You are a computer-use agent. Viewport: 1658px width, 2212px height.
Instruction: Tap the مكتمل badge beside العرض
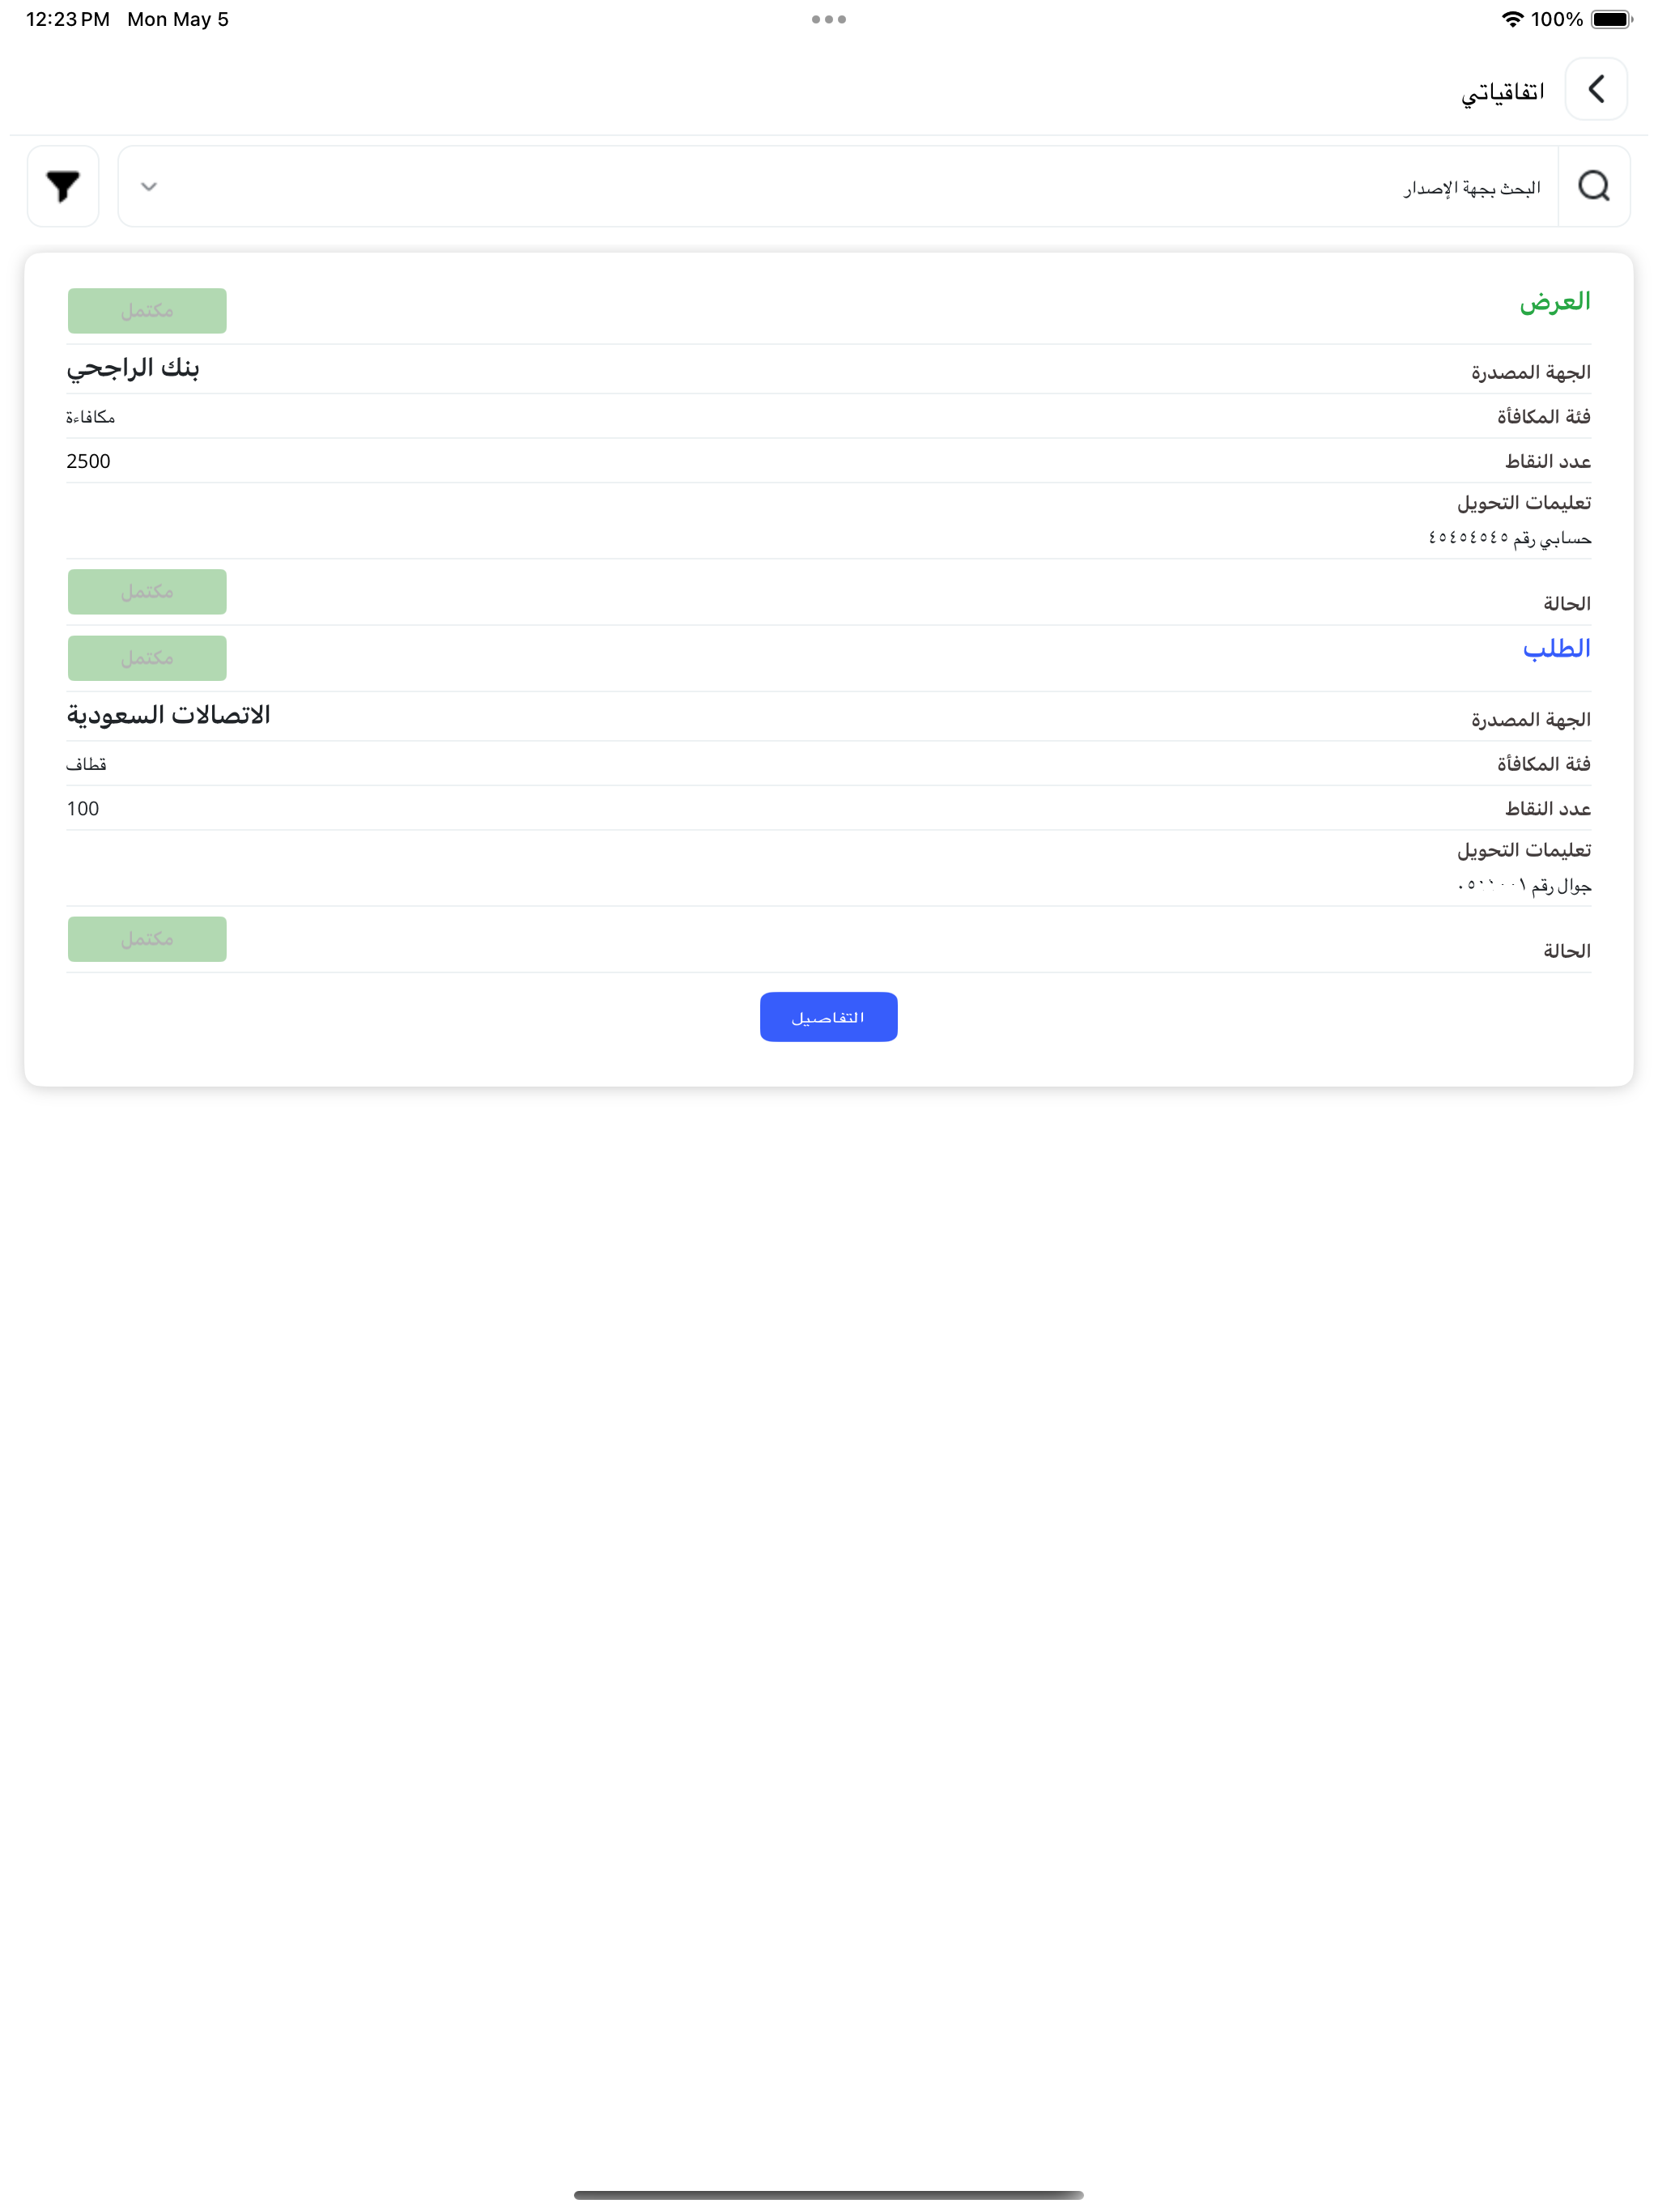pyautogui.click(x=147, y=311)
